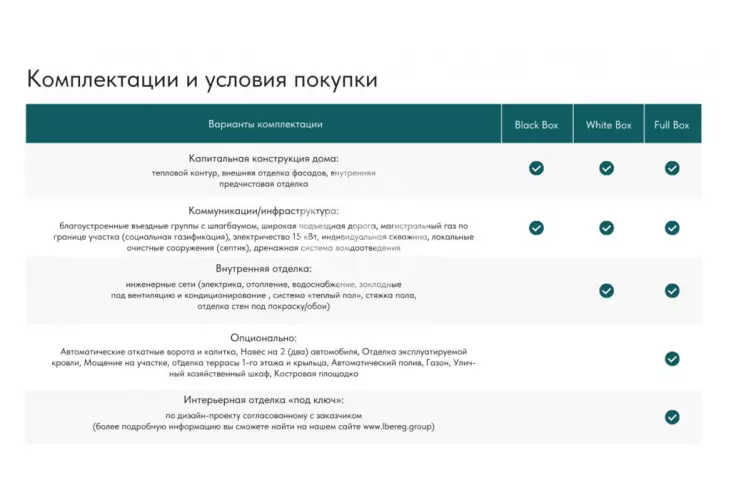The image size is (731, 500).
Task: Click the line предчистовая отделка
Action: tap(263, 184)
